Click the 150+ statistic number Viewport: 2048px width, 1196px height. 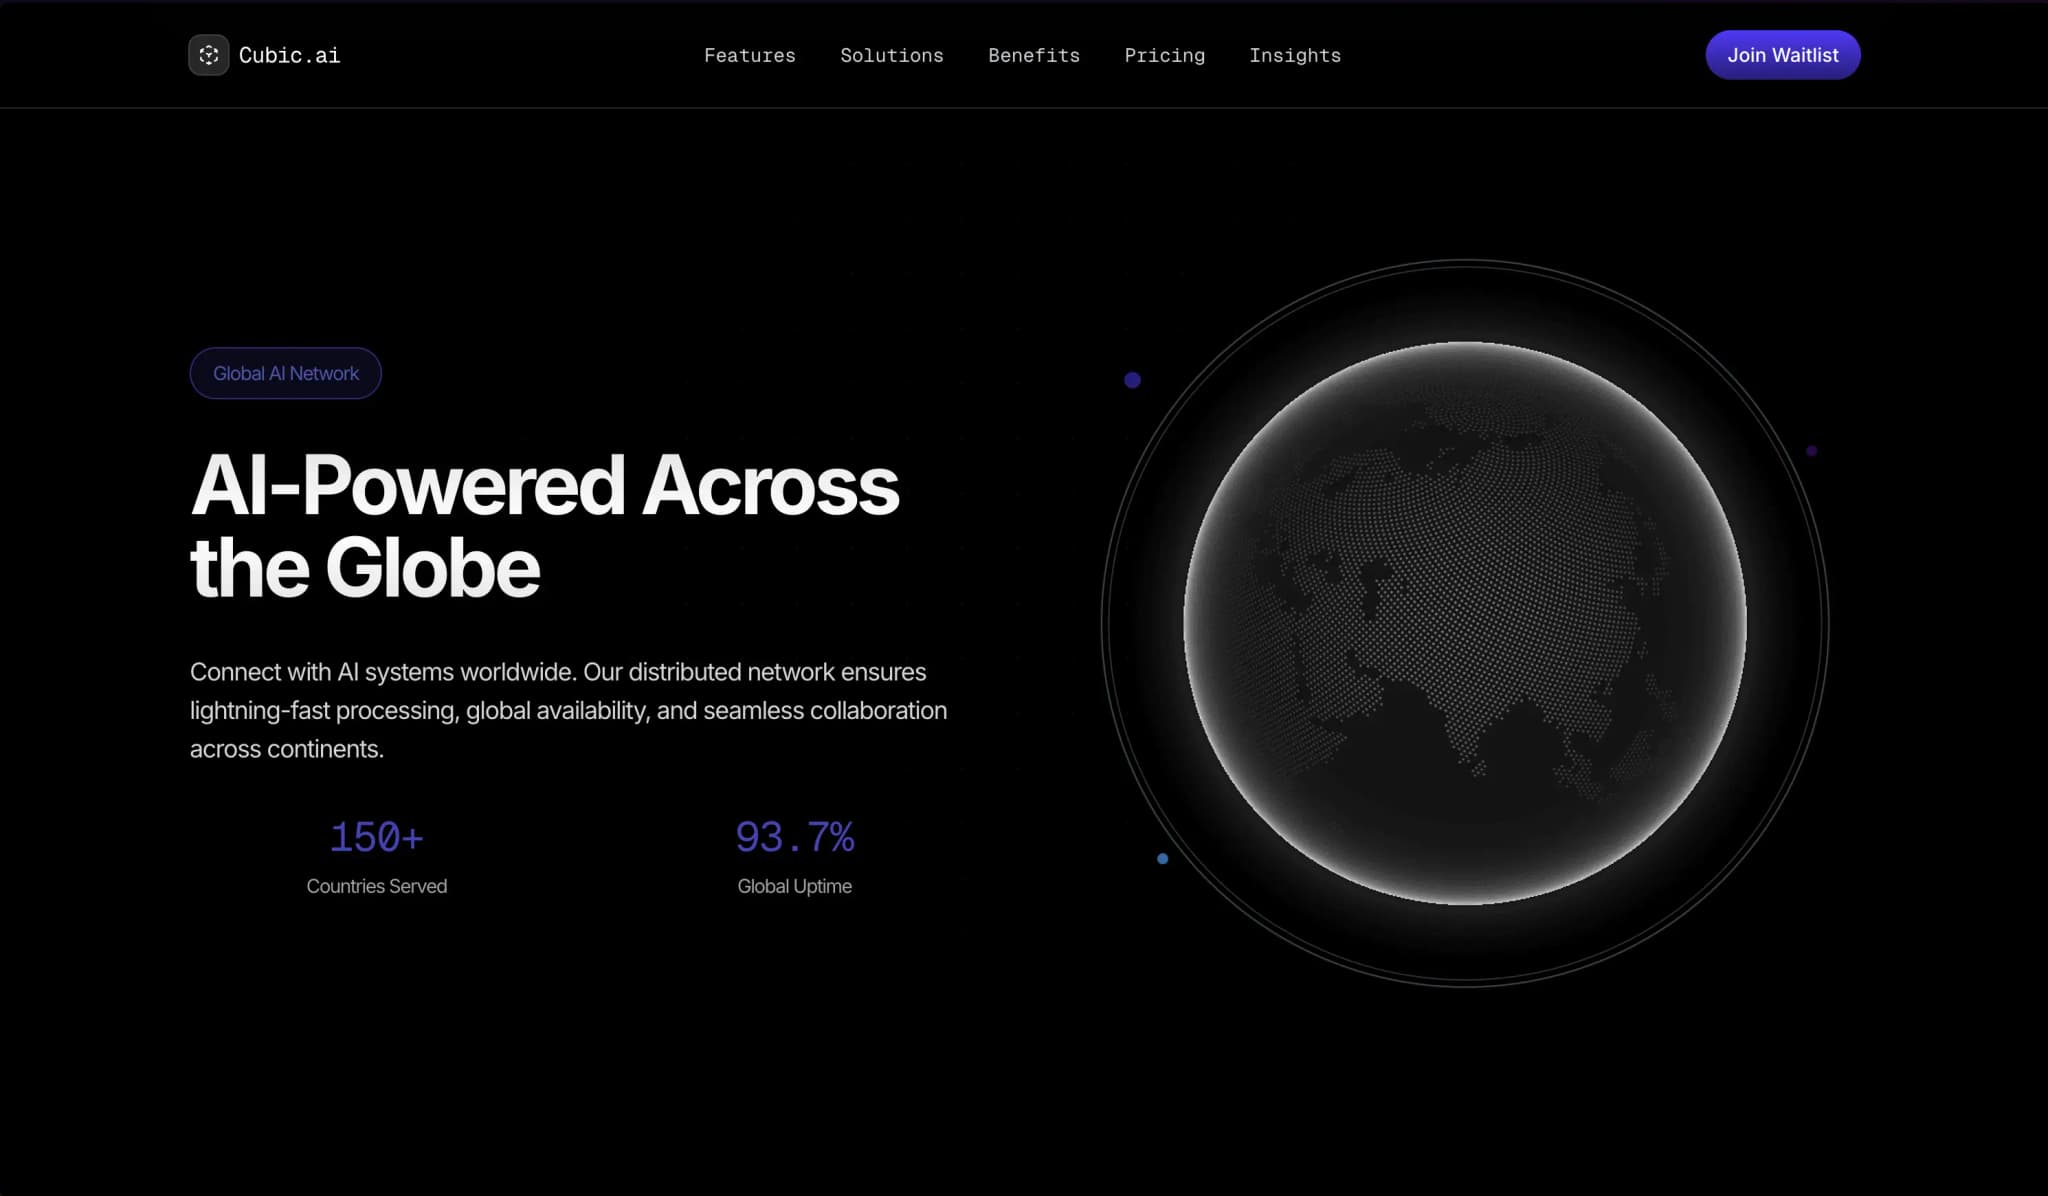click(376, 837)
